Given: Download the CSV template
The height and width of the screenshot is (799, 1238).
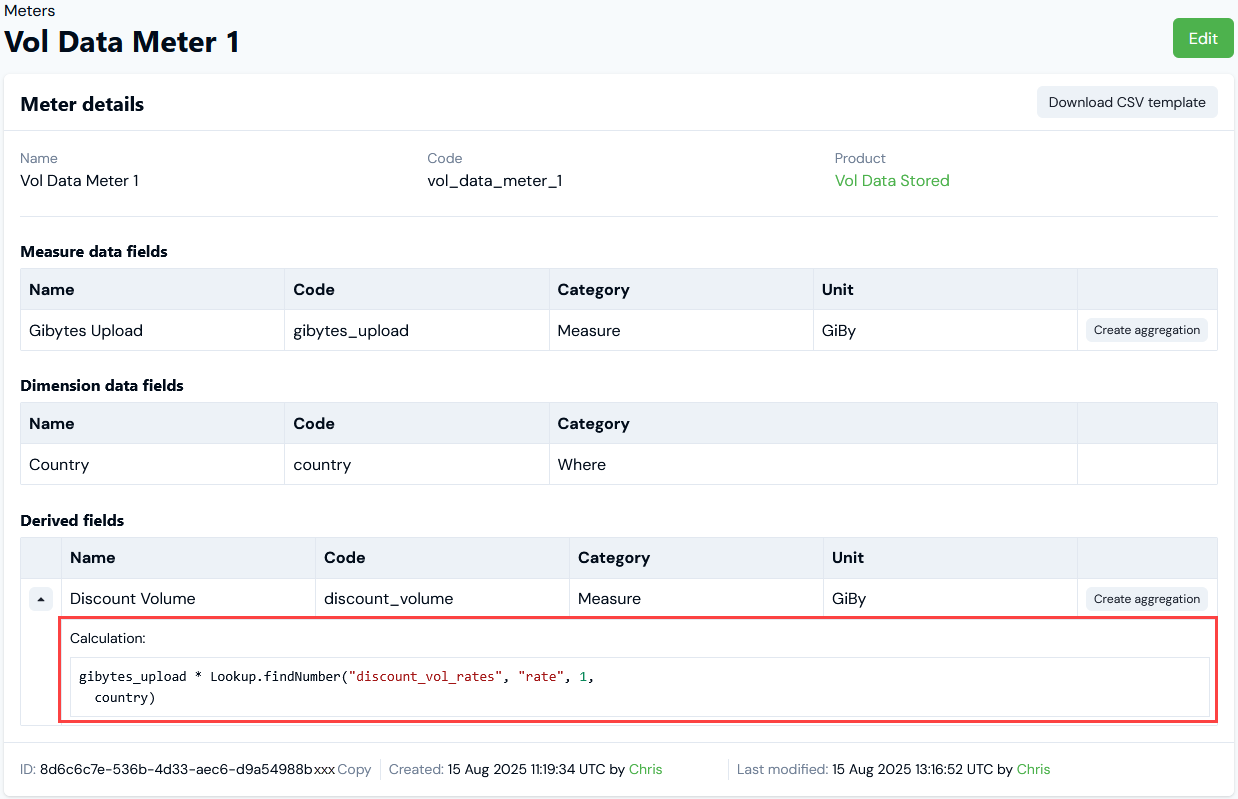Looking at the screenshot, I should click(x=1127, y=102).
